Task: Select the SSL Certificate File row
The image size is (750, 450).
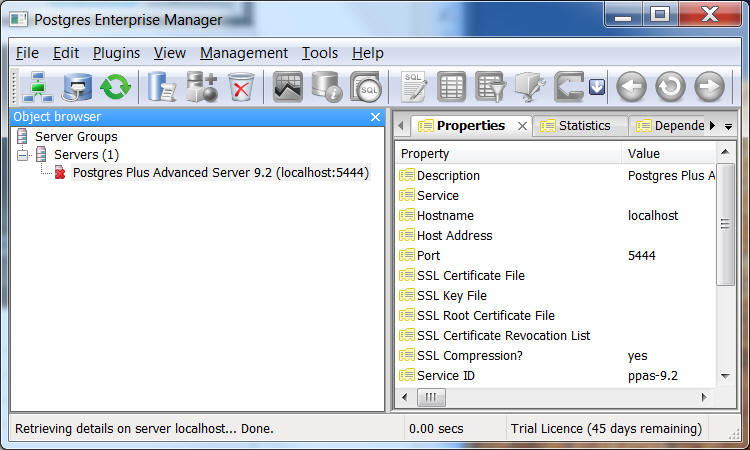Action: tap(557, 275)
